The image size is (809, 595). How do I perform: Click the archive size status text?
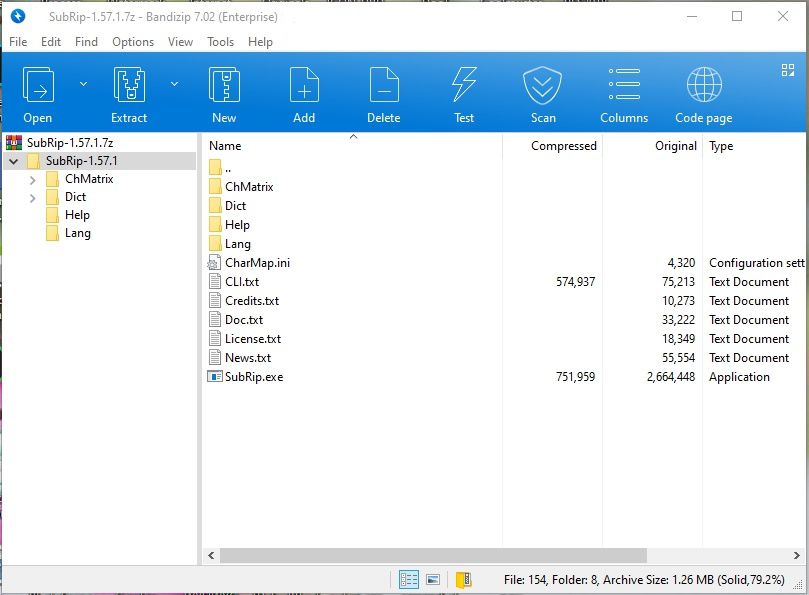[x=644, y=580]
